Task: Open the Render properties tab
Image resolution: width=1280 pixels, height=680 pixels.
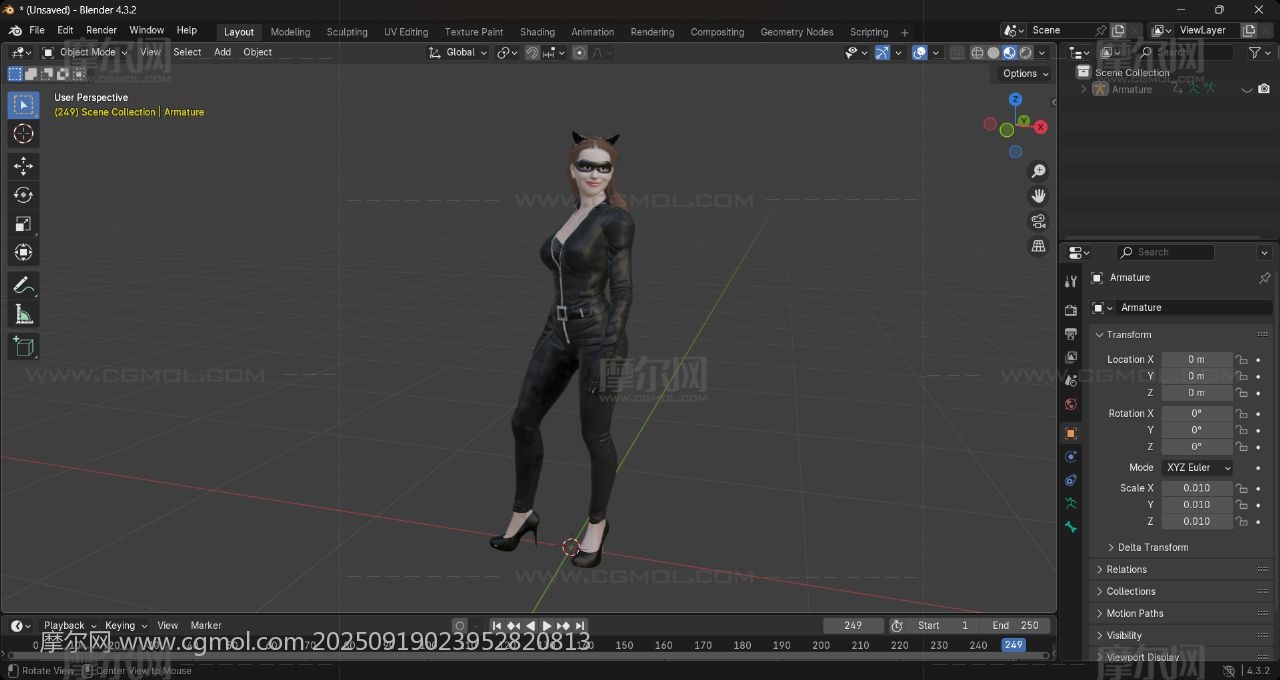Action: tap(1071, 310)
